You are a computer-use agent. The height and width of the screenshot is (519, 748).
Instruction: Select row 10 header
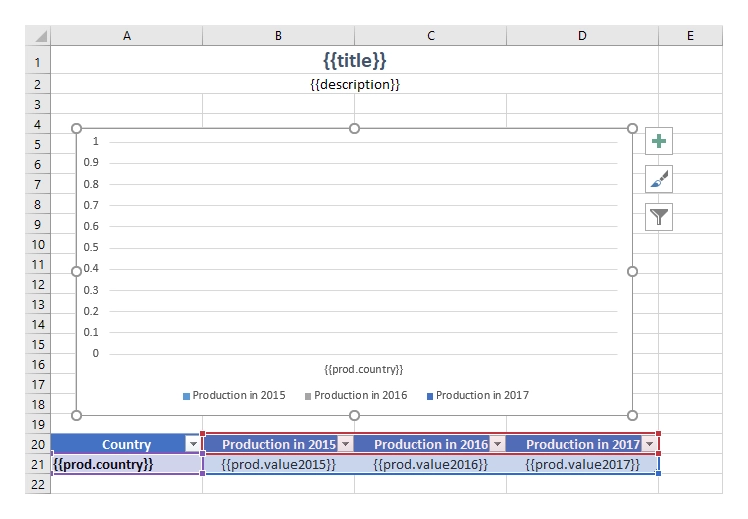pyautogui.click(x=38, y=244)
